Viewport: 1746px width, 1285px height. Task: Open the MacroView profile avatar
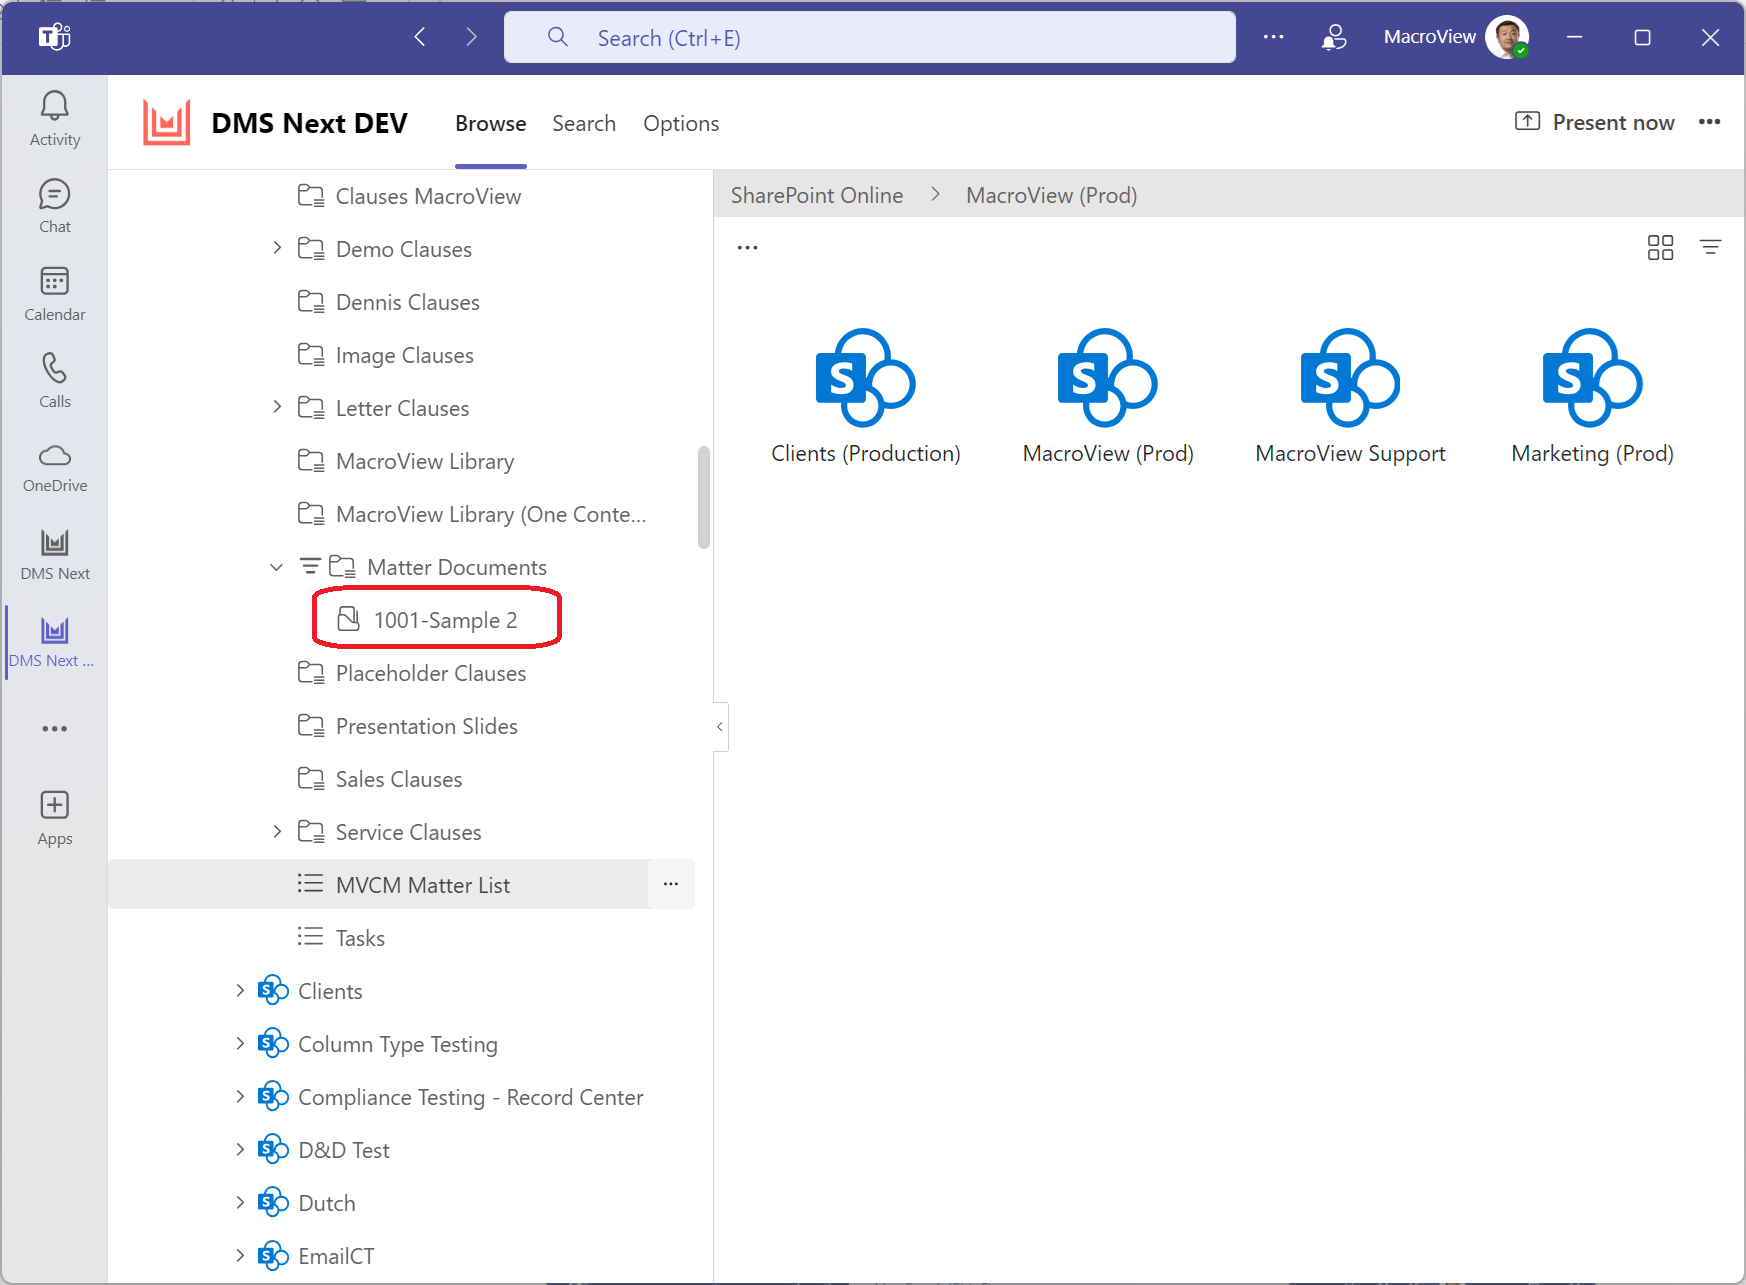pos(1507,38)
